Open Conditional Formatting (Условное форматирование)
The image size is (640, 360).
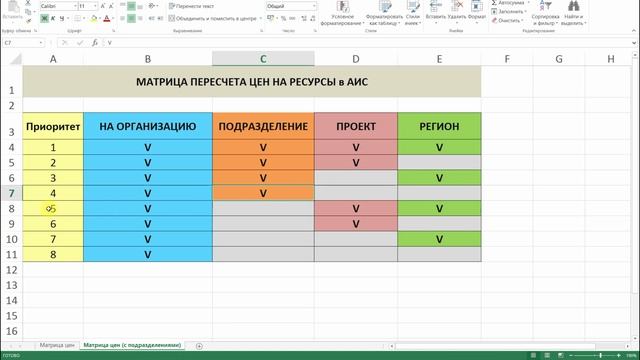[x=342, y=13]
